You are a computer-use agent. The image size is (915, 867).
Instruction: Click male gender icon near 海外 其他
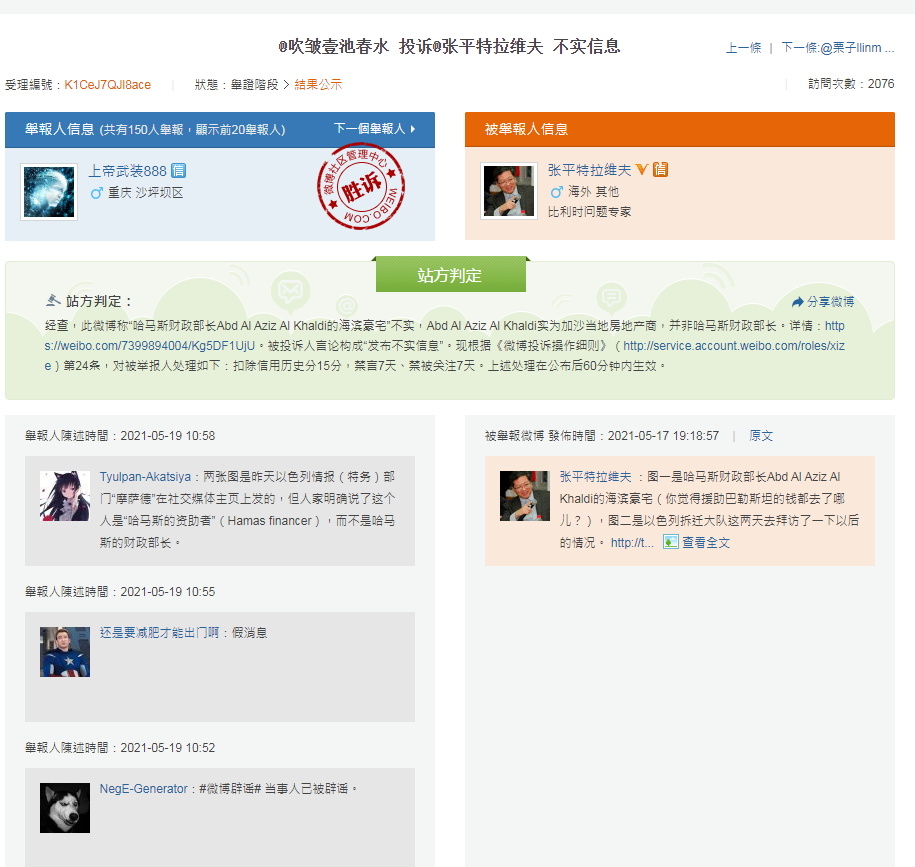coord(556,191)
